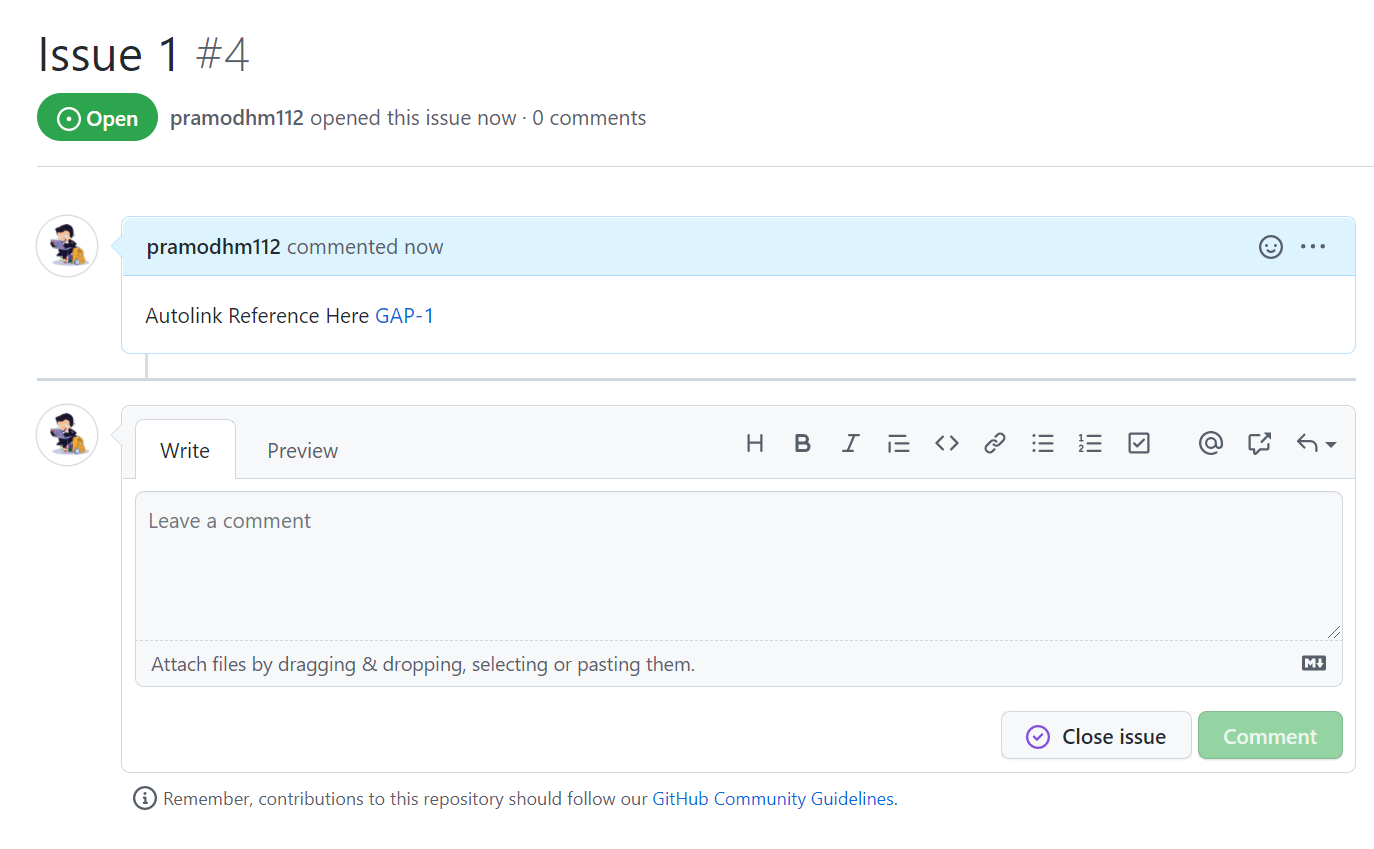Open pramodhm112 profile in issue header
This screenshot has height=849, width=1374.
click(x=237, y=118)
